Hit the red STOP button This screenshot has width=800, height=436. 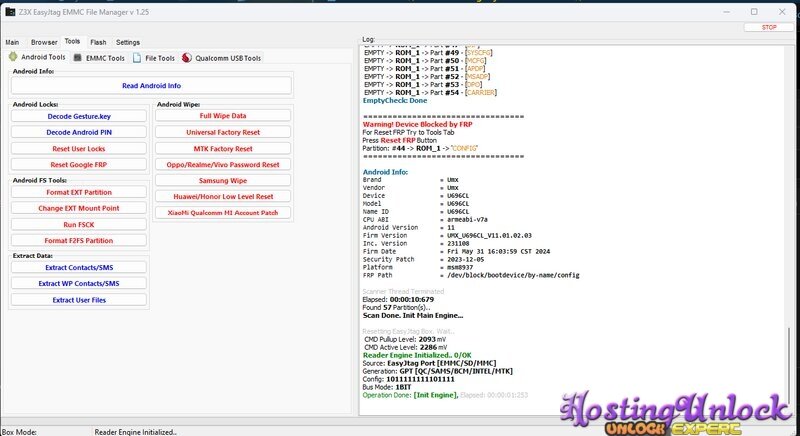(x=768, y=28)
